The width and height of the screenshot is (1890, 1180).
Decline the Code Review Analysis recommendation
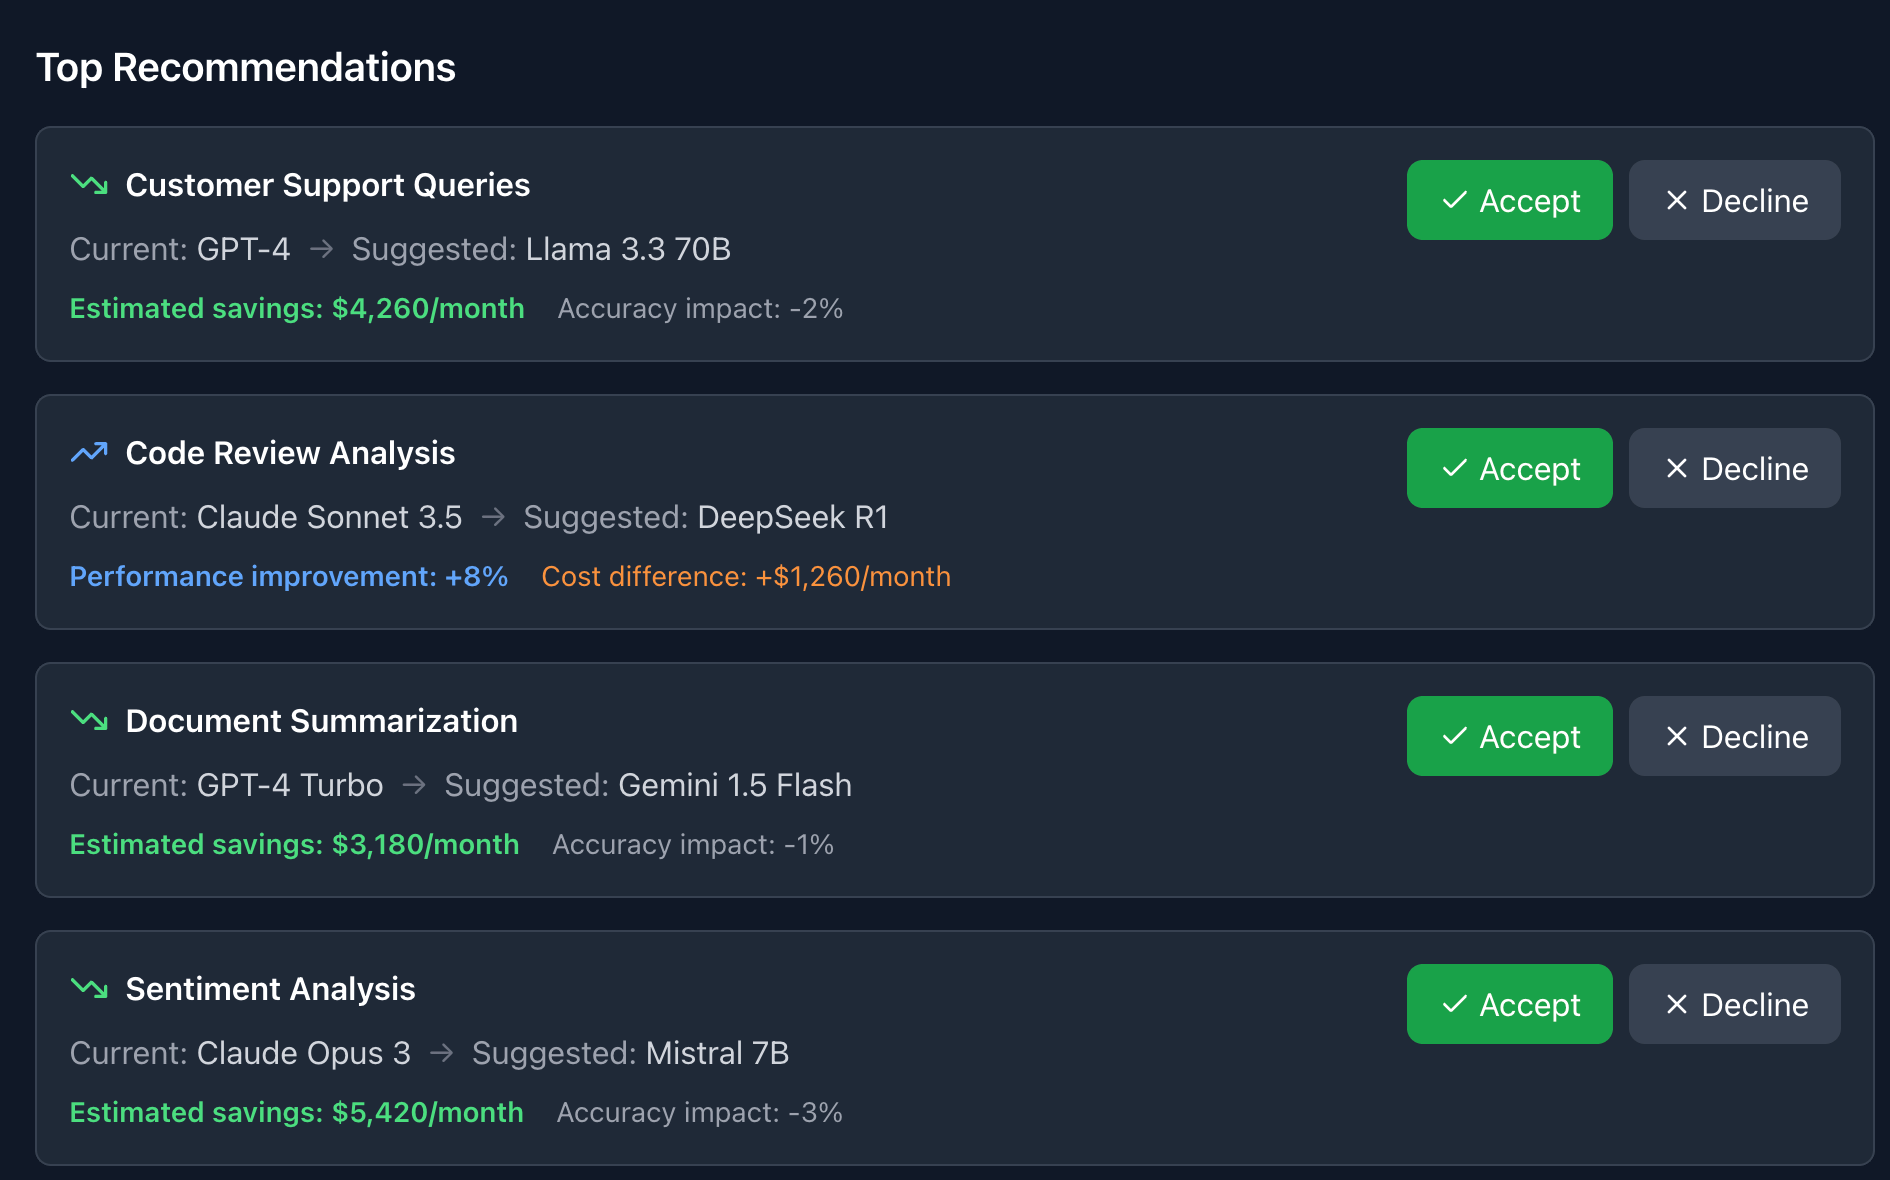coord(1734,468)
